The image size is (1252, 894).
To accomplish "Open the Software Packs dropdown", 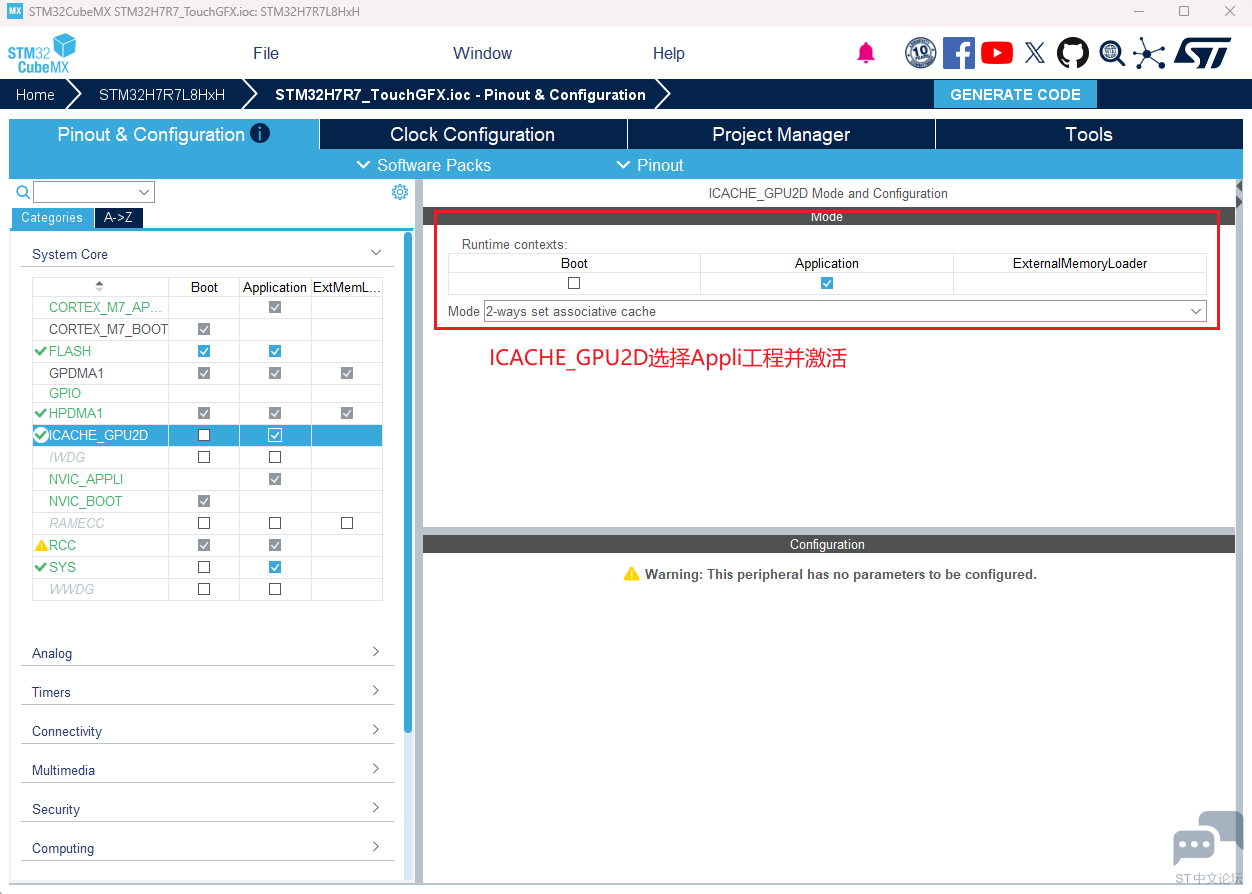I will pyautogui.click(x=424, y=165).
